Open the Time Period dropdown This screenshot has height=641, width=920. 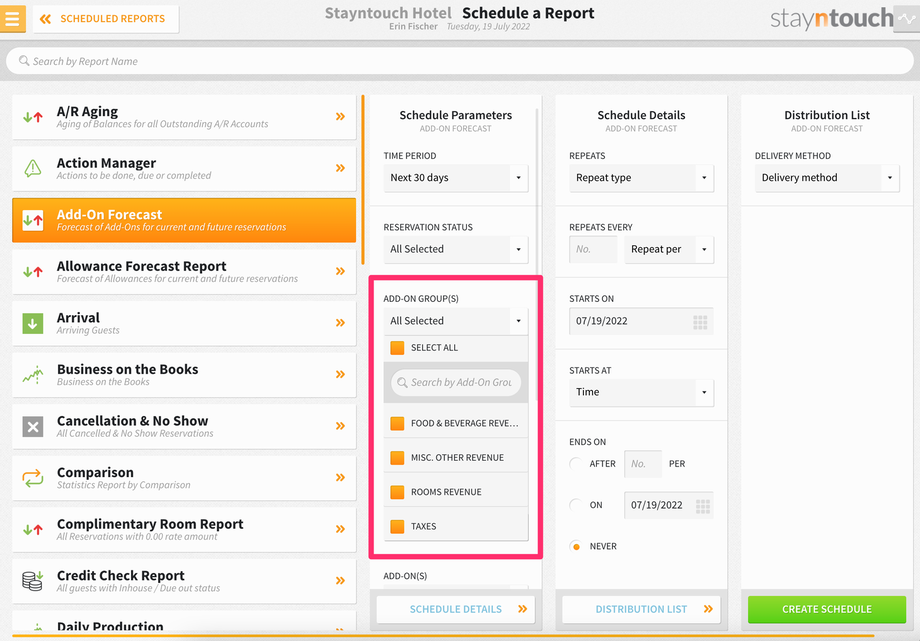(x=455, y=178)
